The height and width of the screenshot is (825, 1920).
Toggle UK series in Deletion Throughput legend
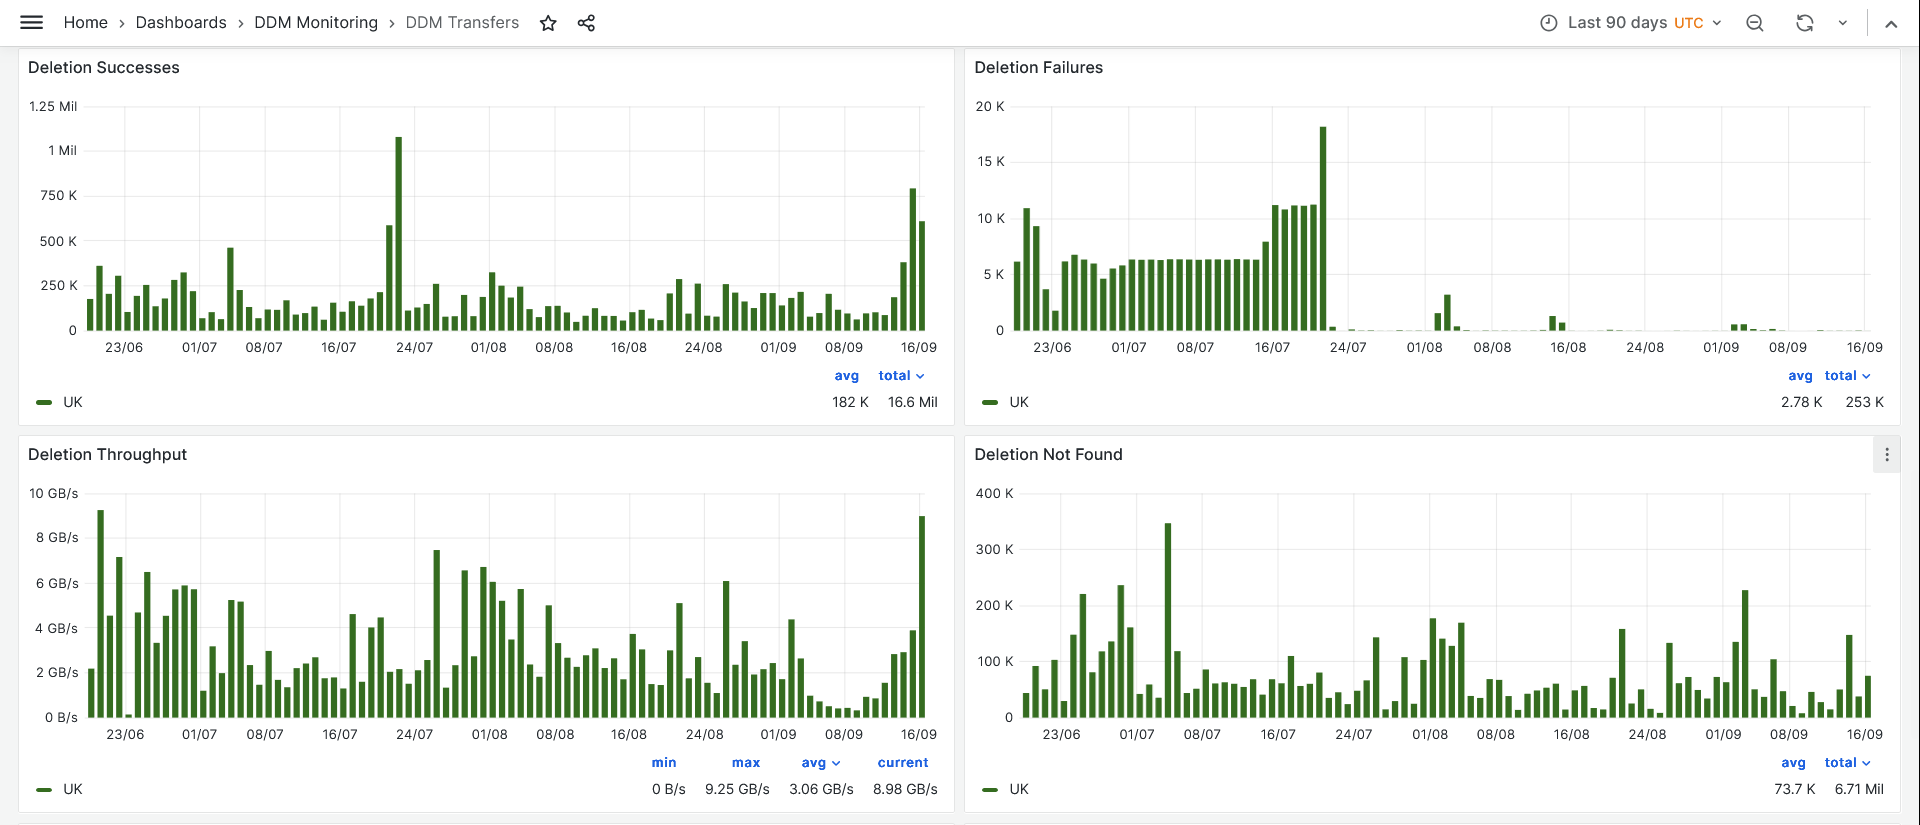(x=73, y=789)
